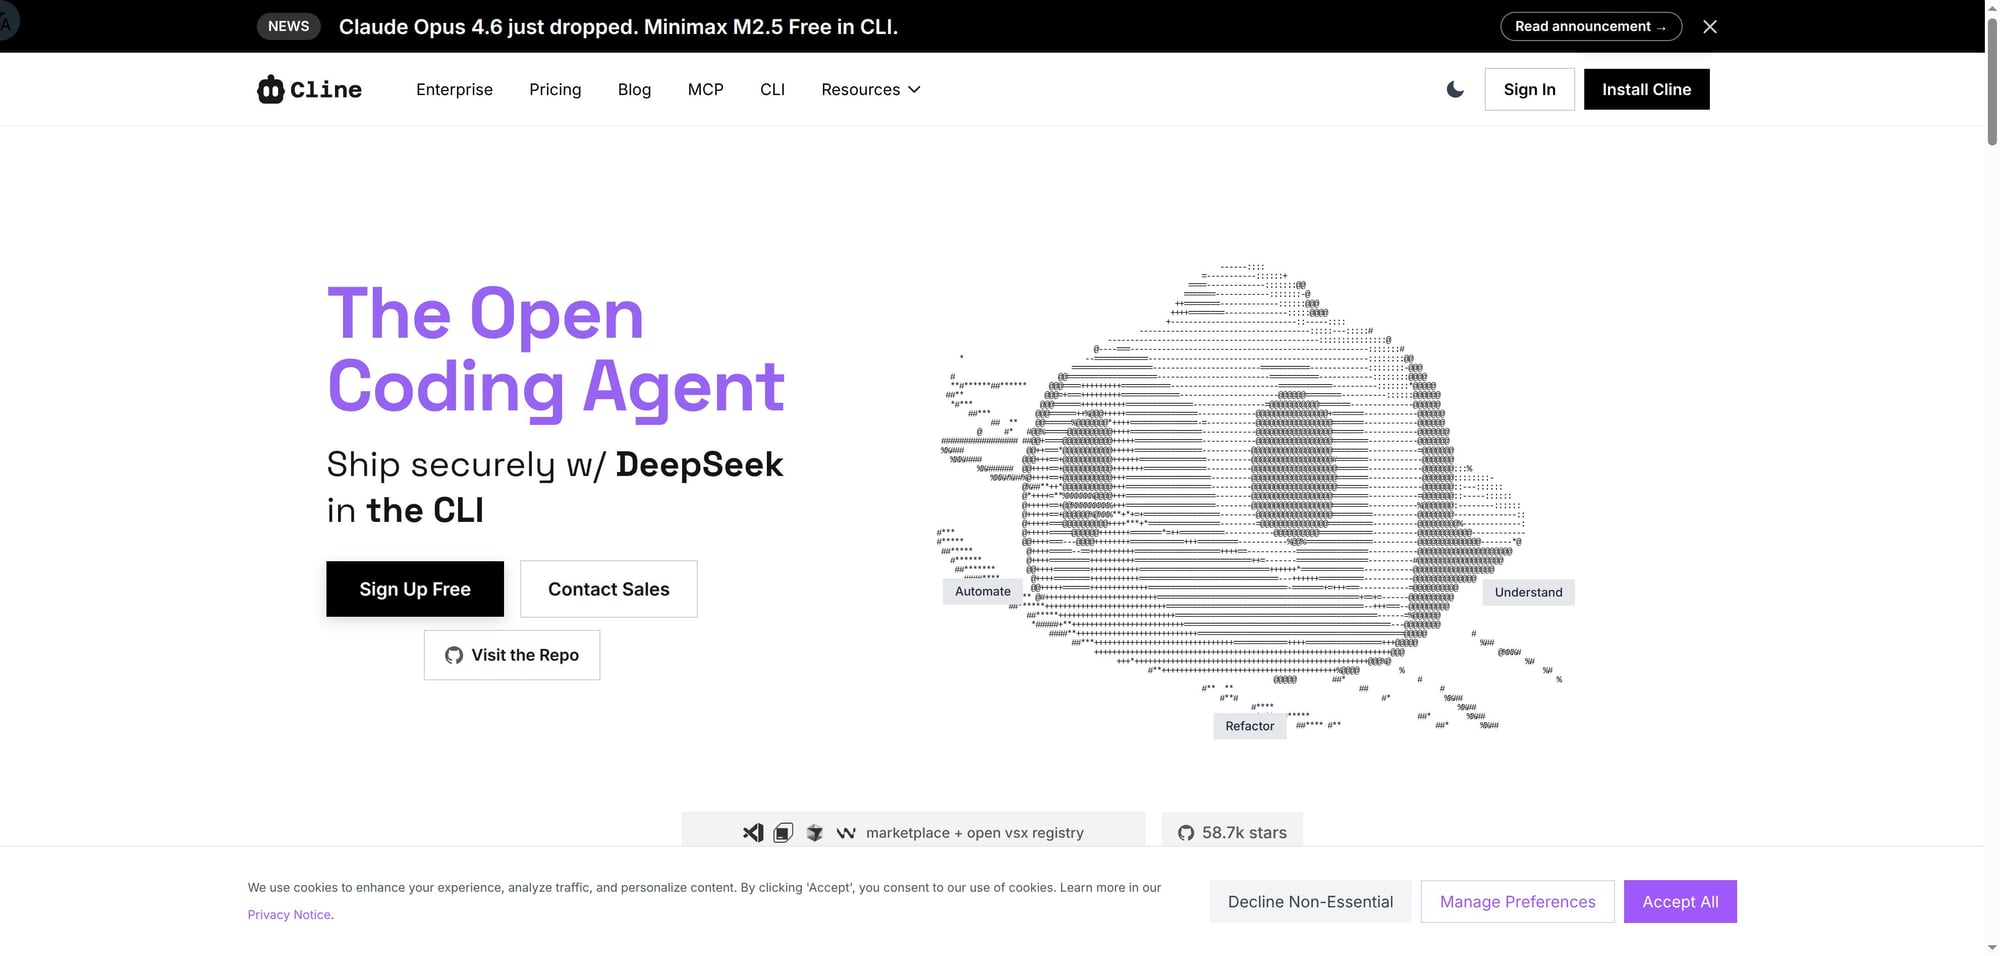The image size is (2000, 956).
Task: Select the Refactor tag on the ASCII art
Action: pyautogui.click(x=1249, y=726)
